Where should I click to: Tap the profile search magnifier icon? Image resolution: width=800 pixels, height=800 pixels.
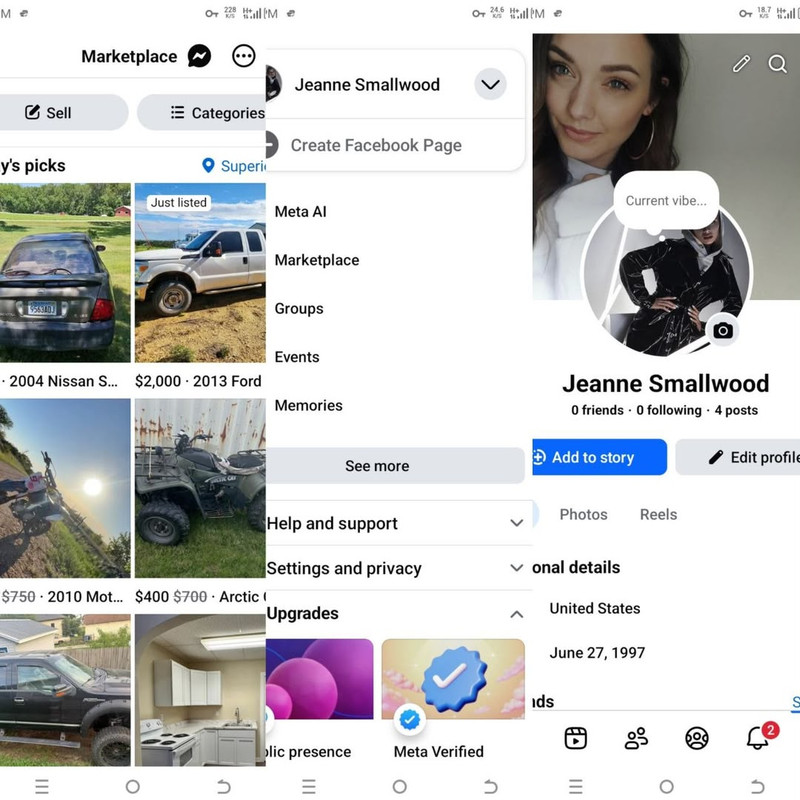point(778,64)
